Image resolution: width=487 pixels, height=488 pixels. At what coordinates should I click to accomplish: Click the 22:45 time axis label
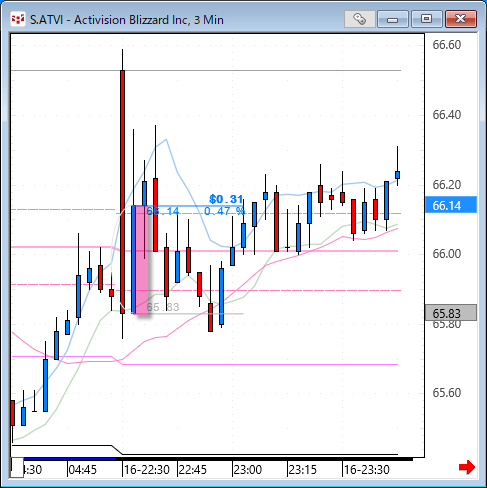[x=193, y=470]
